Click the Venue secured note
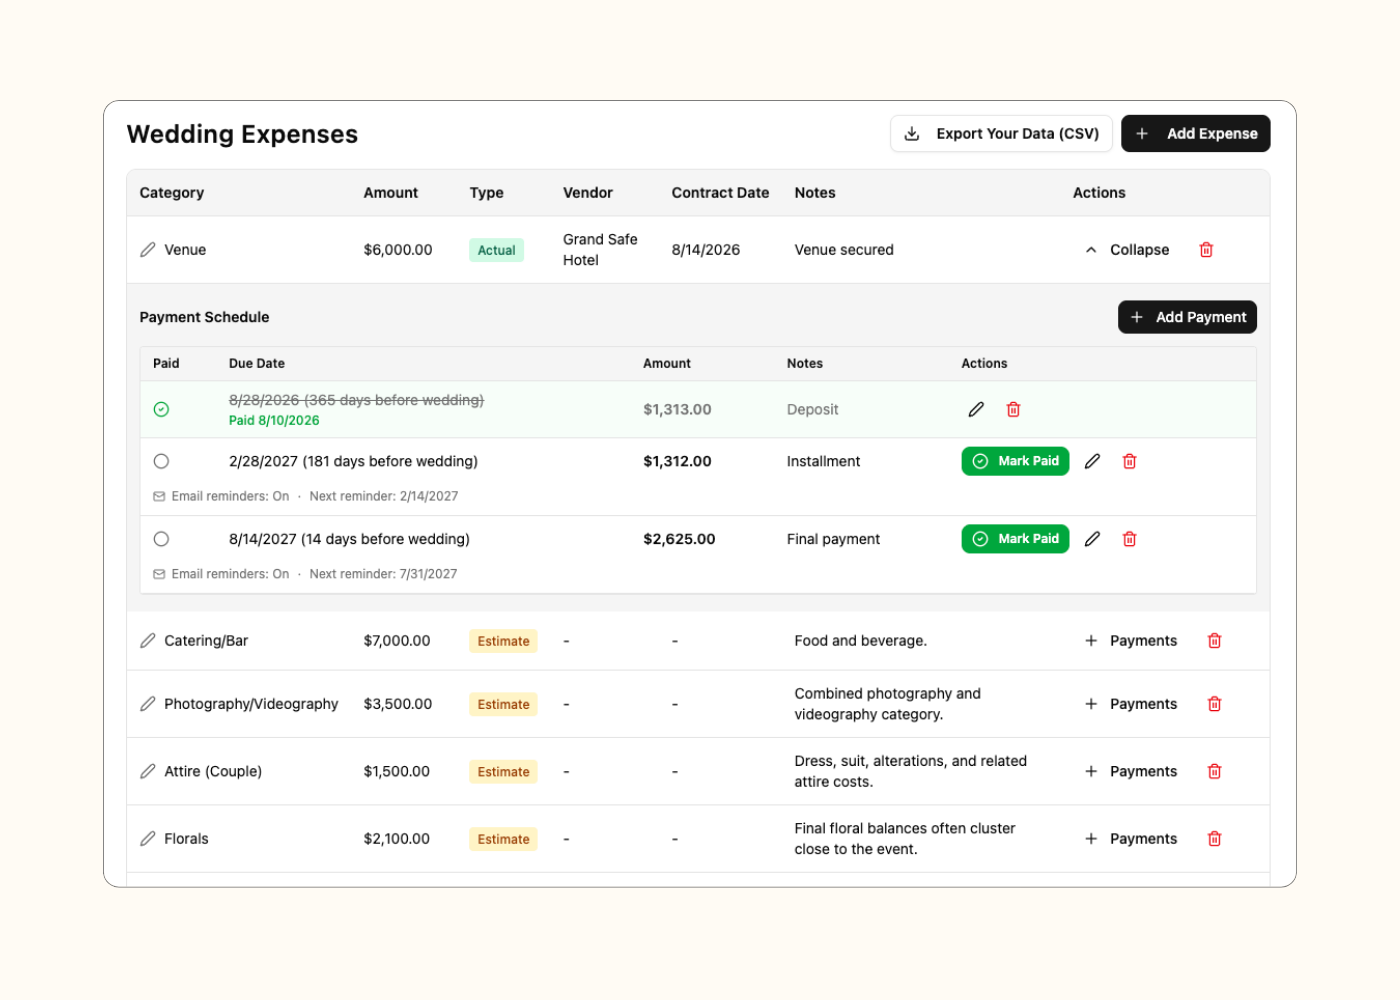The height and width of the screenshot is (1000, 1400). point(844,250)
